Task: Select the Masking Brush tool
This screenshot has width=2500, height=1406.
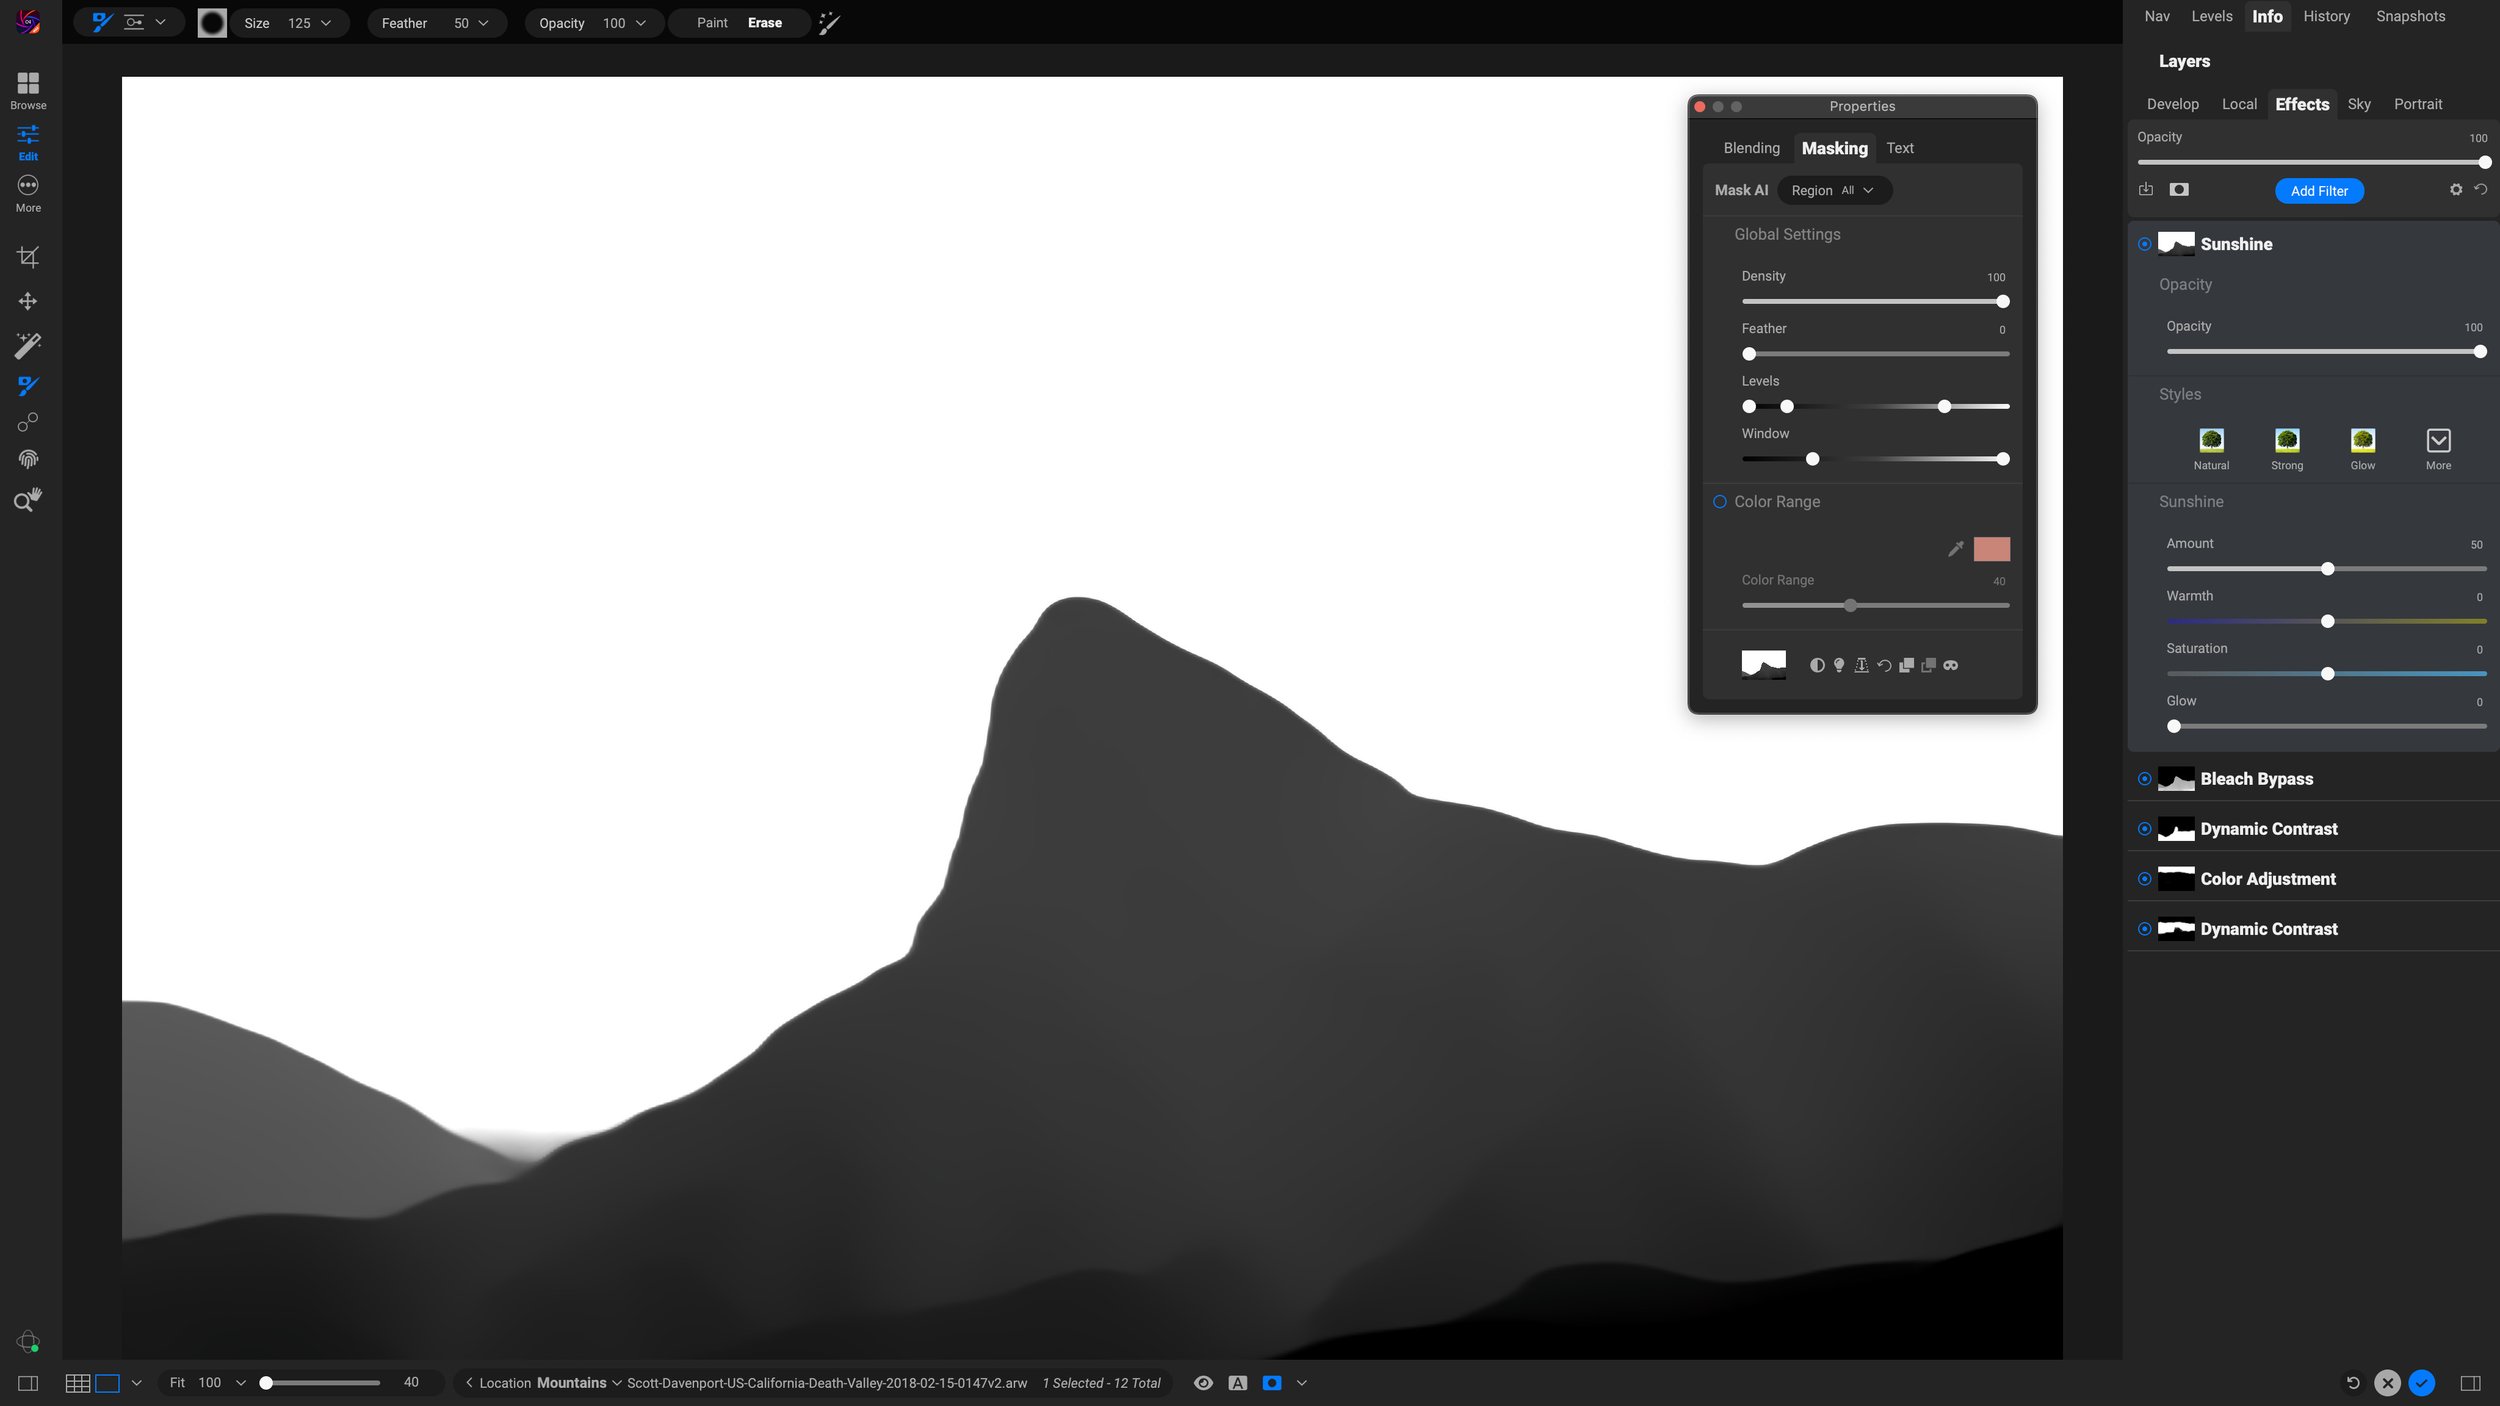Action: (x=28, y=386)
